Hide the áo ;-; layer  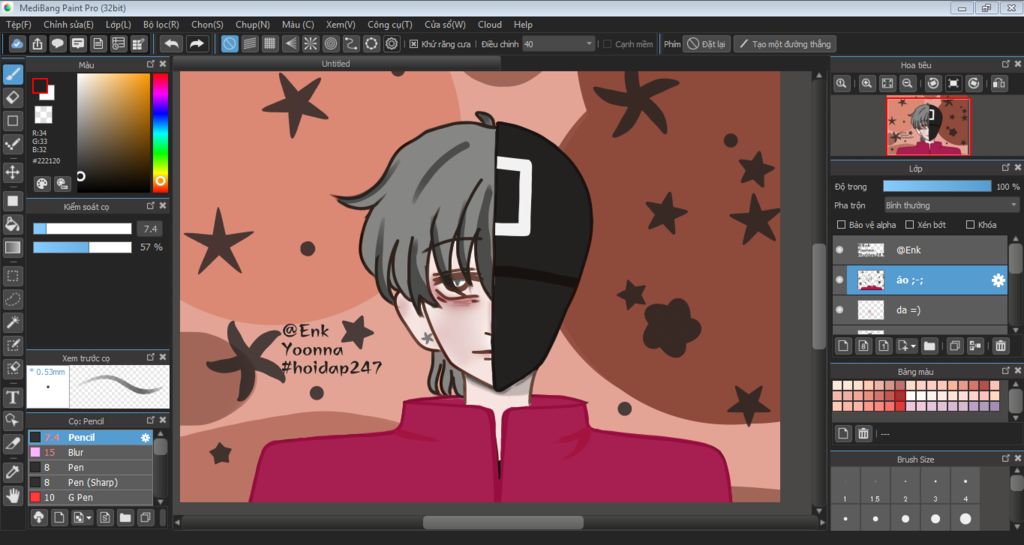840,280
